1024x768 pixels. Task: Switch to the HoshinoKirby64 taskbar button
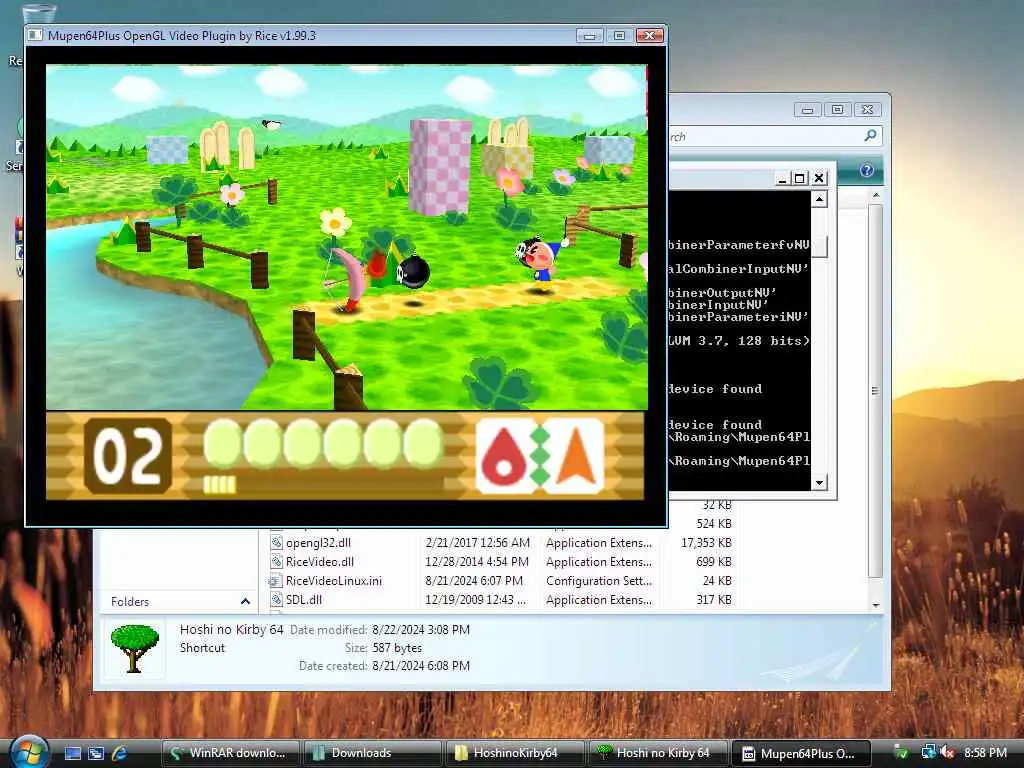click(515, 753)
